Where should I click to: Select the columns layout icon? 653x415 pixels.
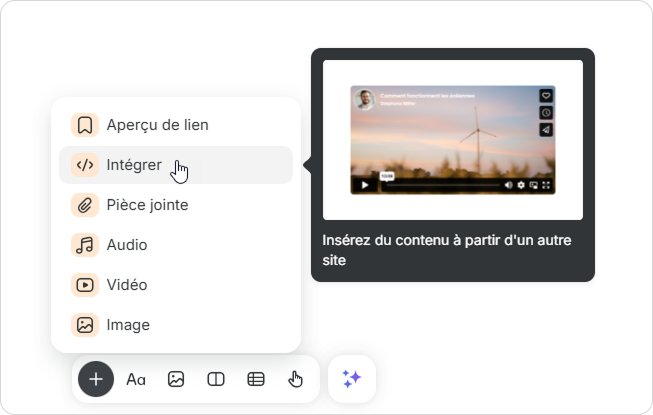215,379
